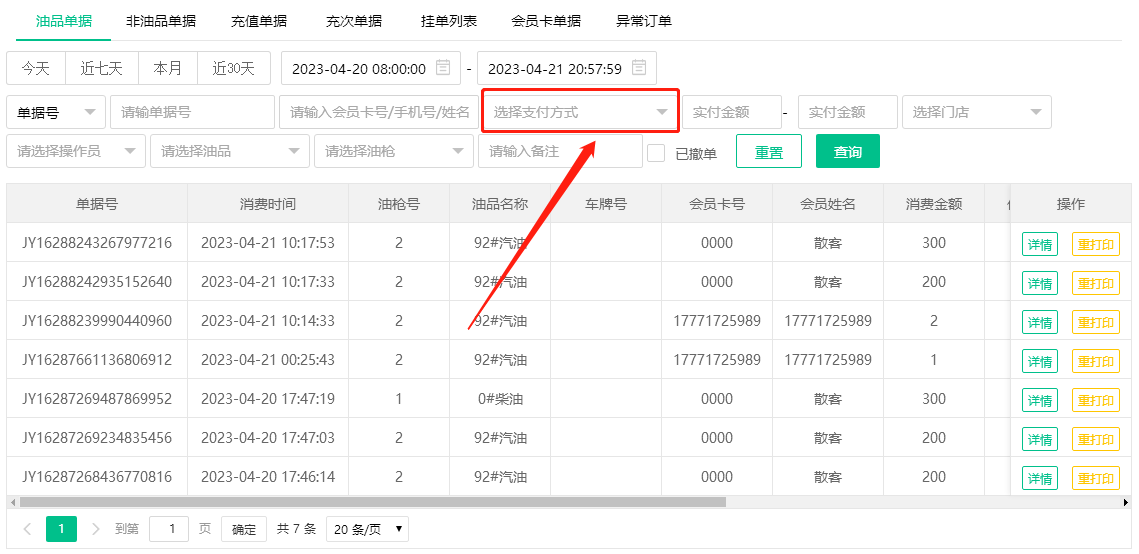Change the 20 条/页 page size dropdown
This screenshot has width=1139, height=554.
point(368,529)
